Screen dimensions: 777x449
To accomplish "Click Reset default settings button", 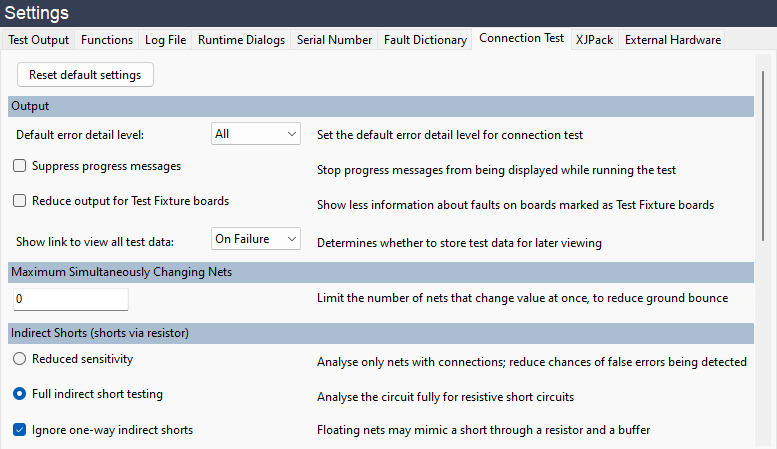I will (x=85, y=75).
